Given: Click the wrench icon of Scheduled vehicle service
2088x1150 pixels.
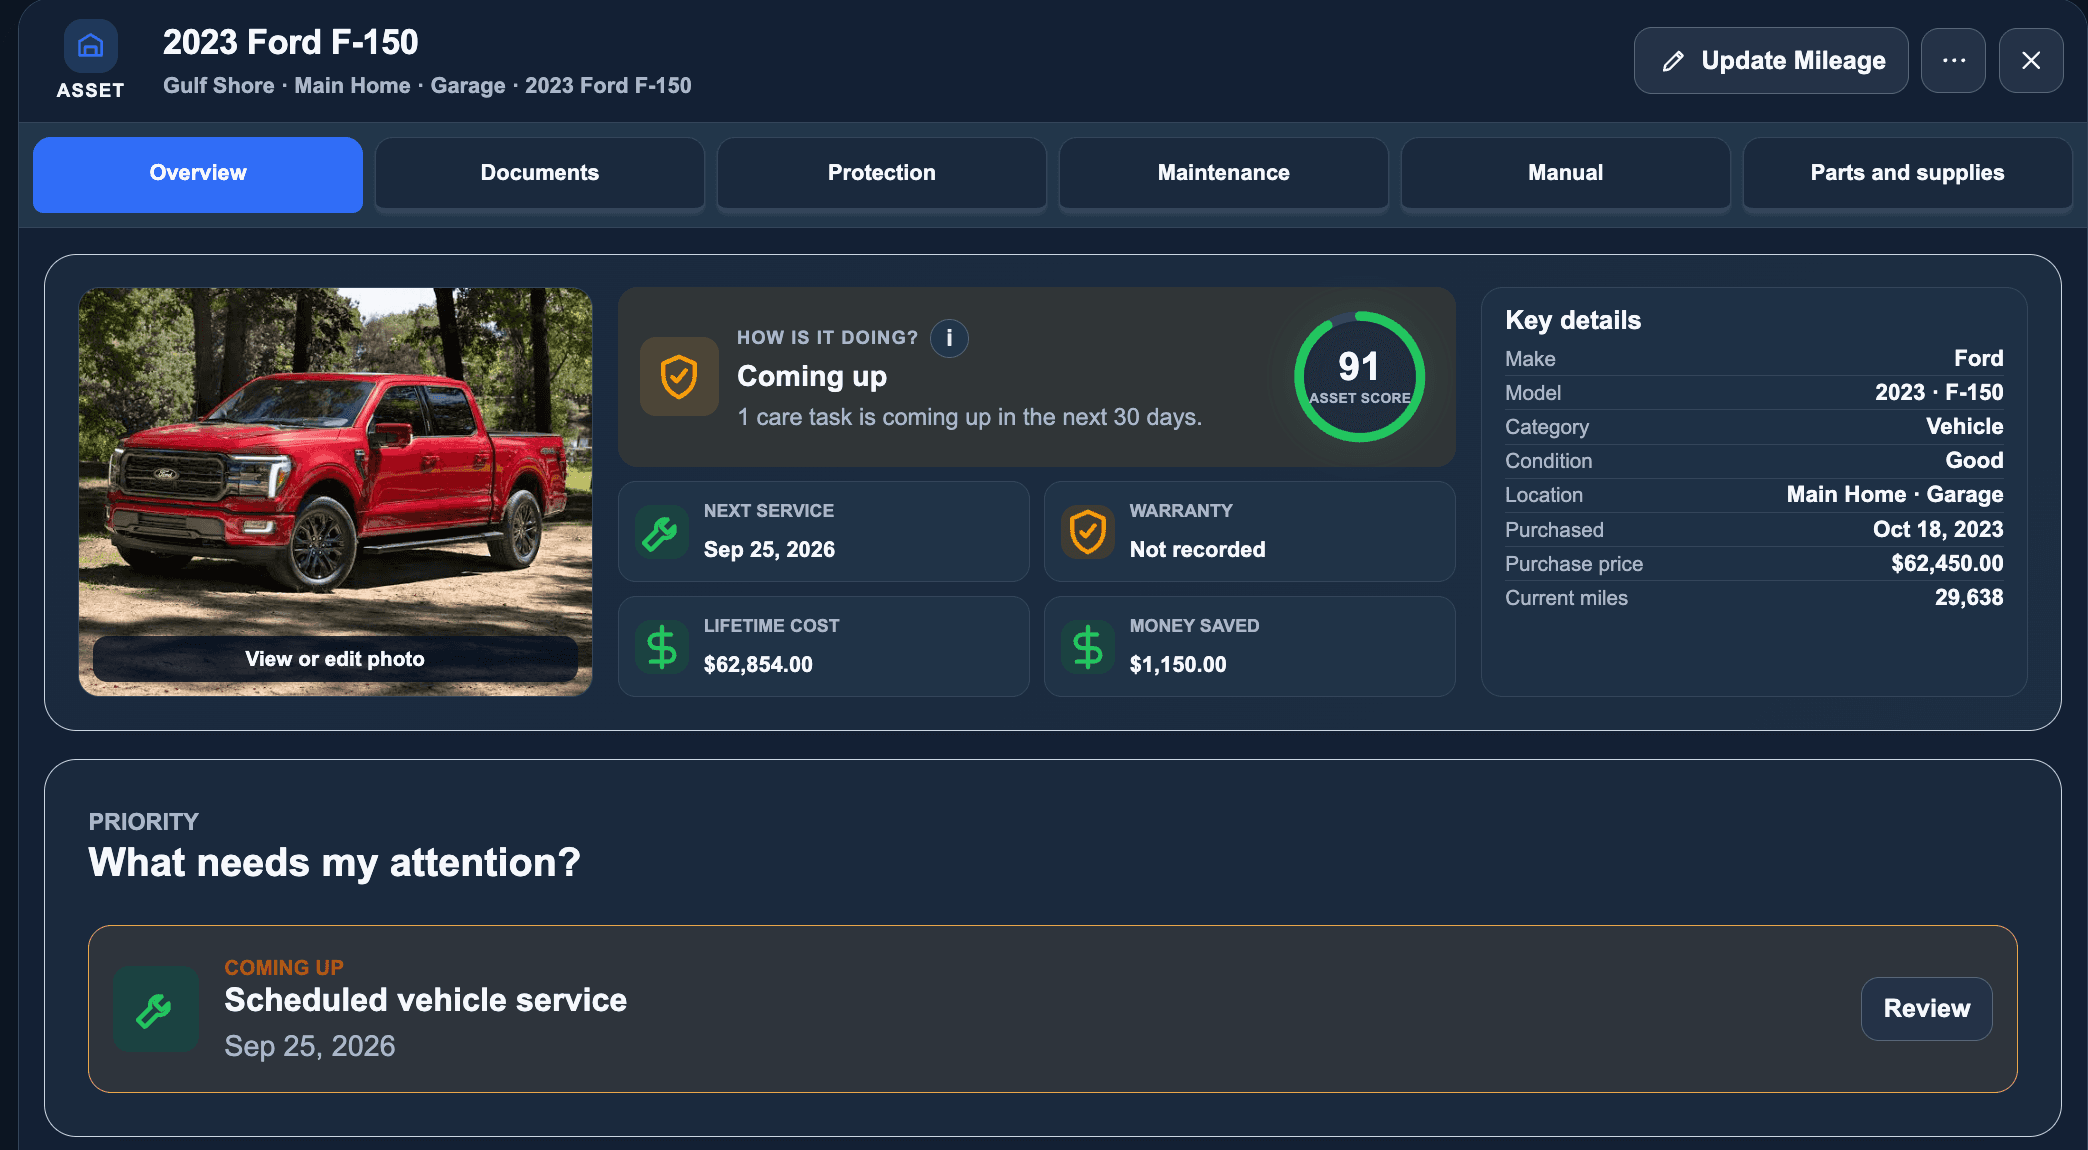Looking at the screenshot, I should tap(156, 1009).
